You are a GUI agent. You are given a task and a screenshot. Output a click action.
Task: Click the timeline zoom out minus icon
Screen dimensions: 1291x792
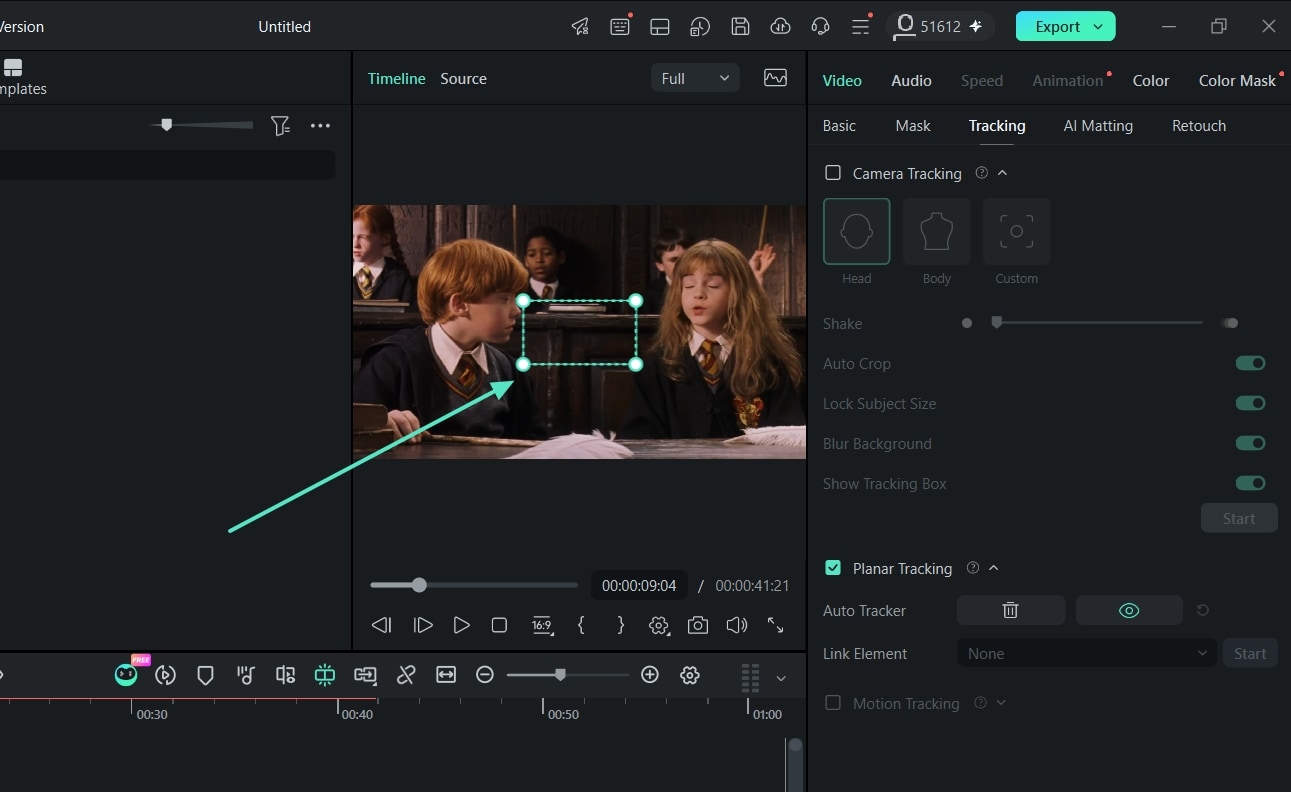[x=485, y=675]
